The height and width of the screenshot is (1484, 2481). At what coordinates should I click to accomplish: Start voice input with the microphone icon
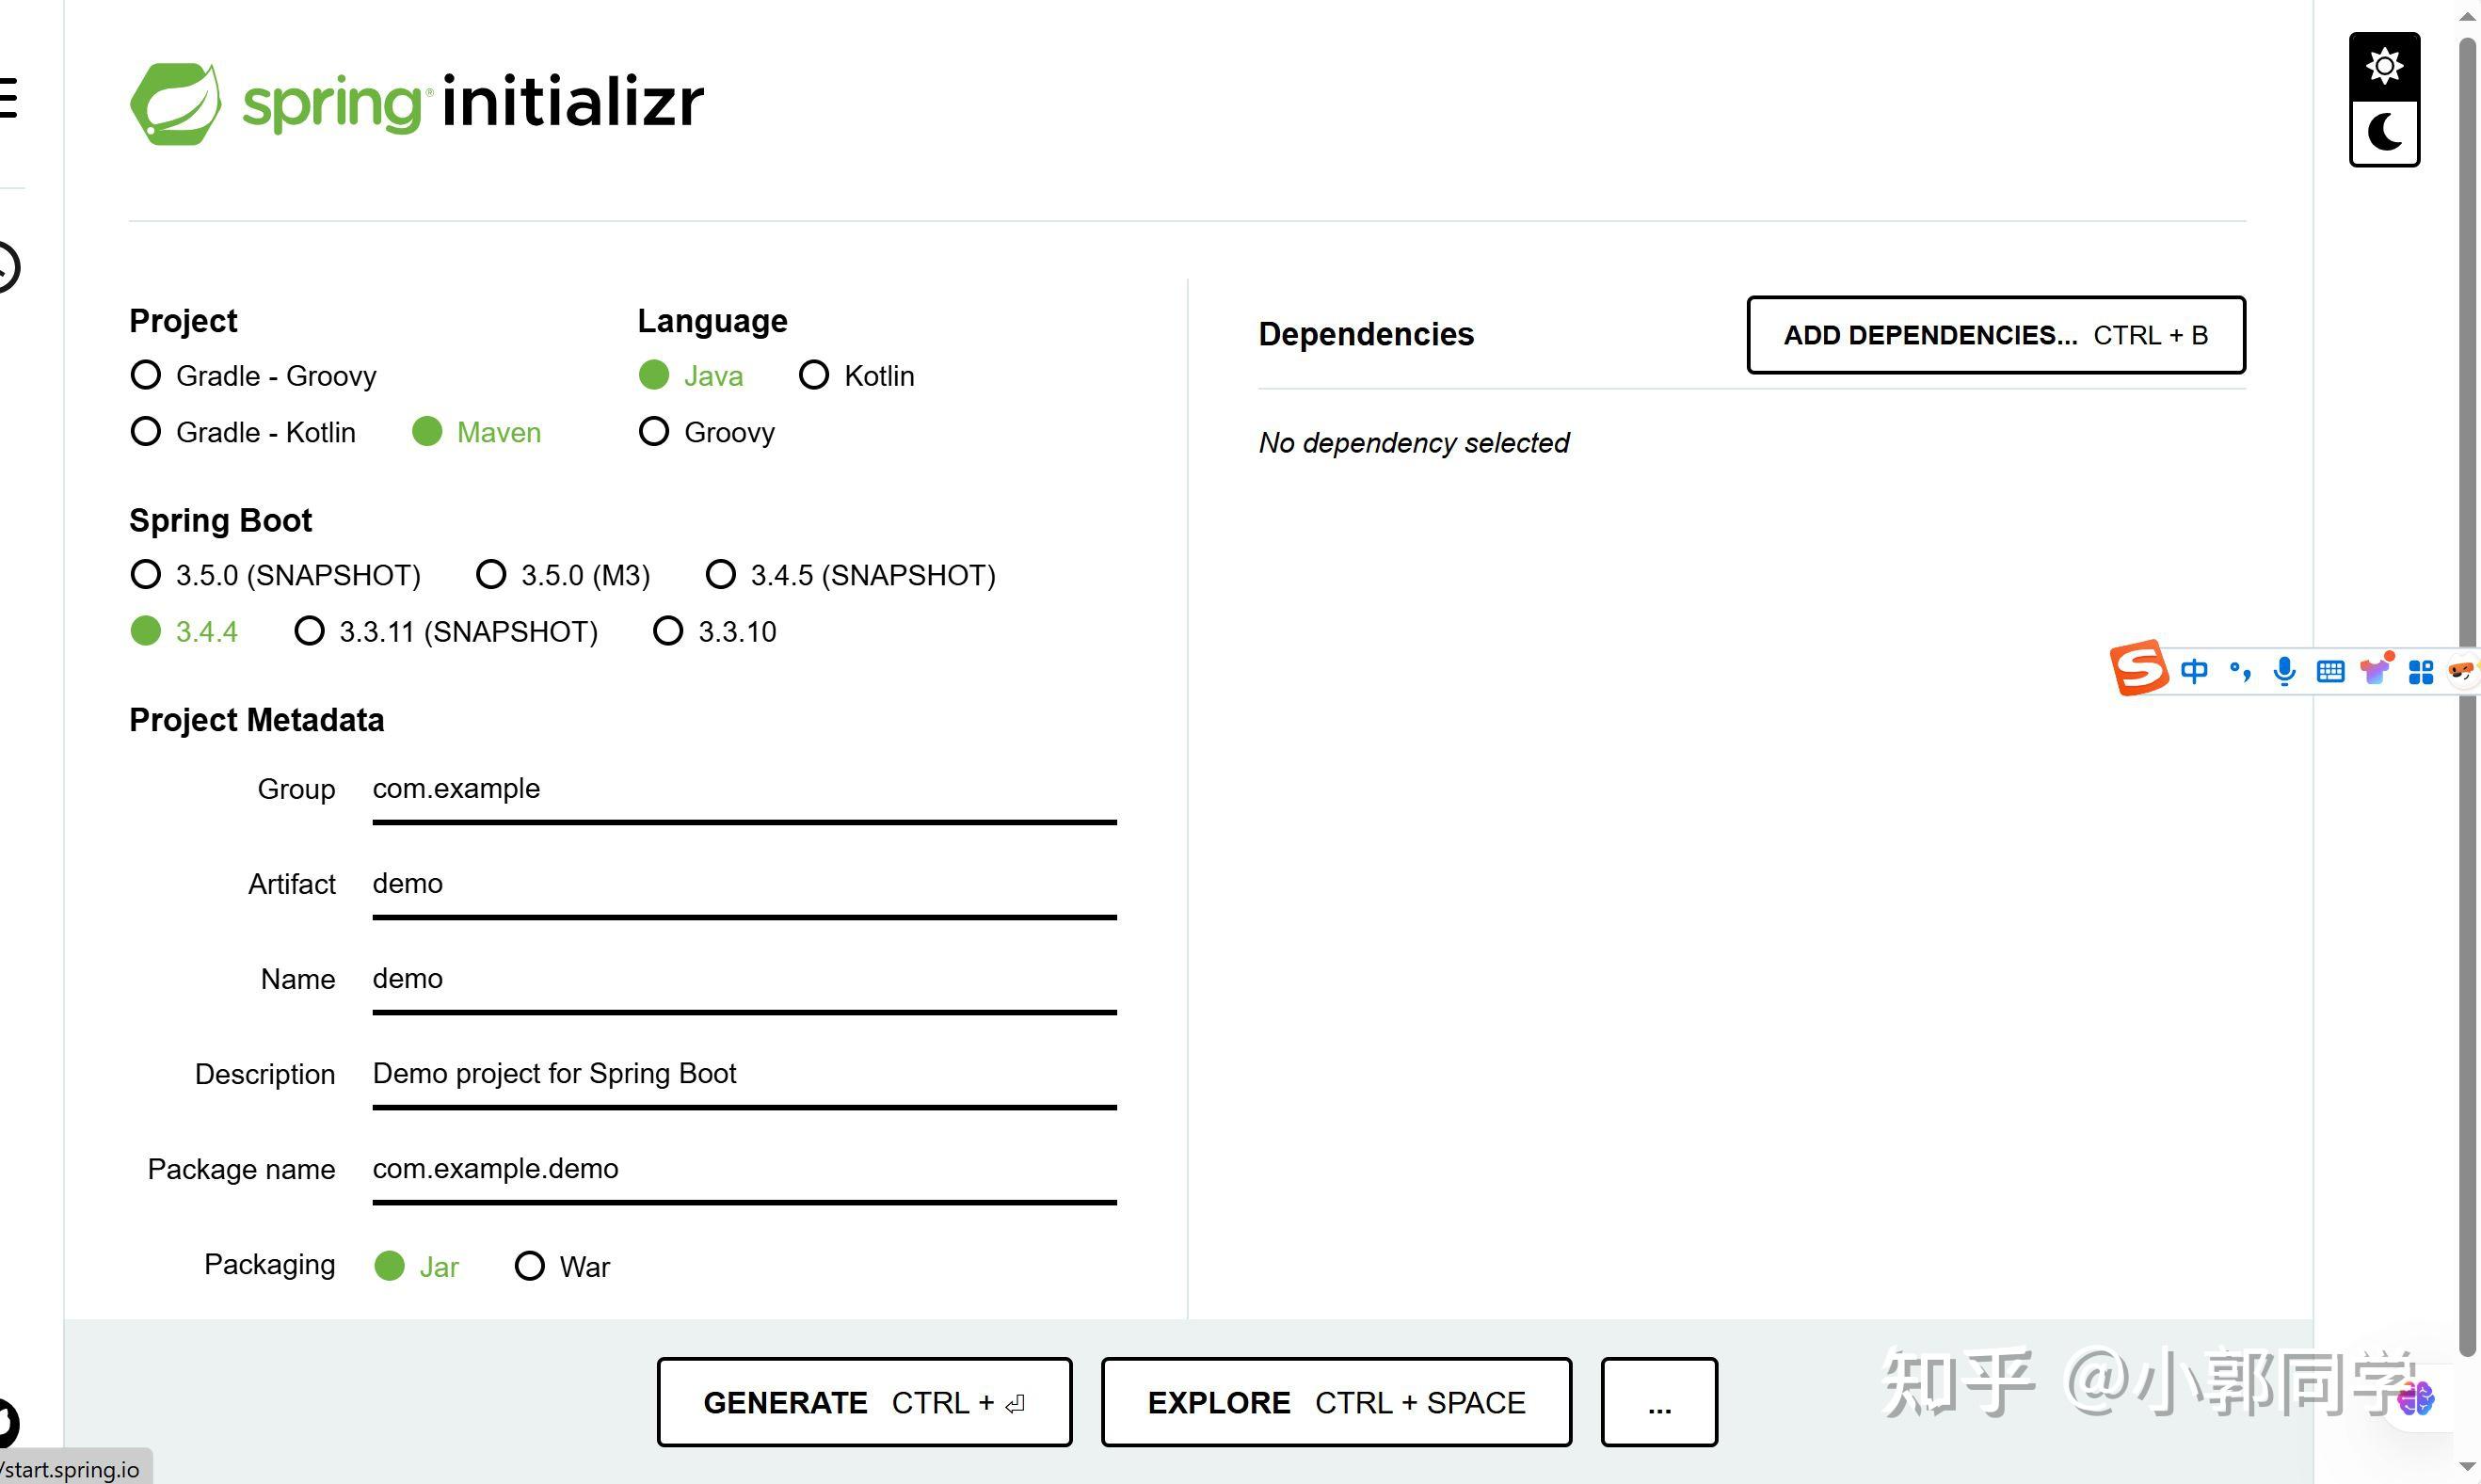coord(2284,671)
